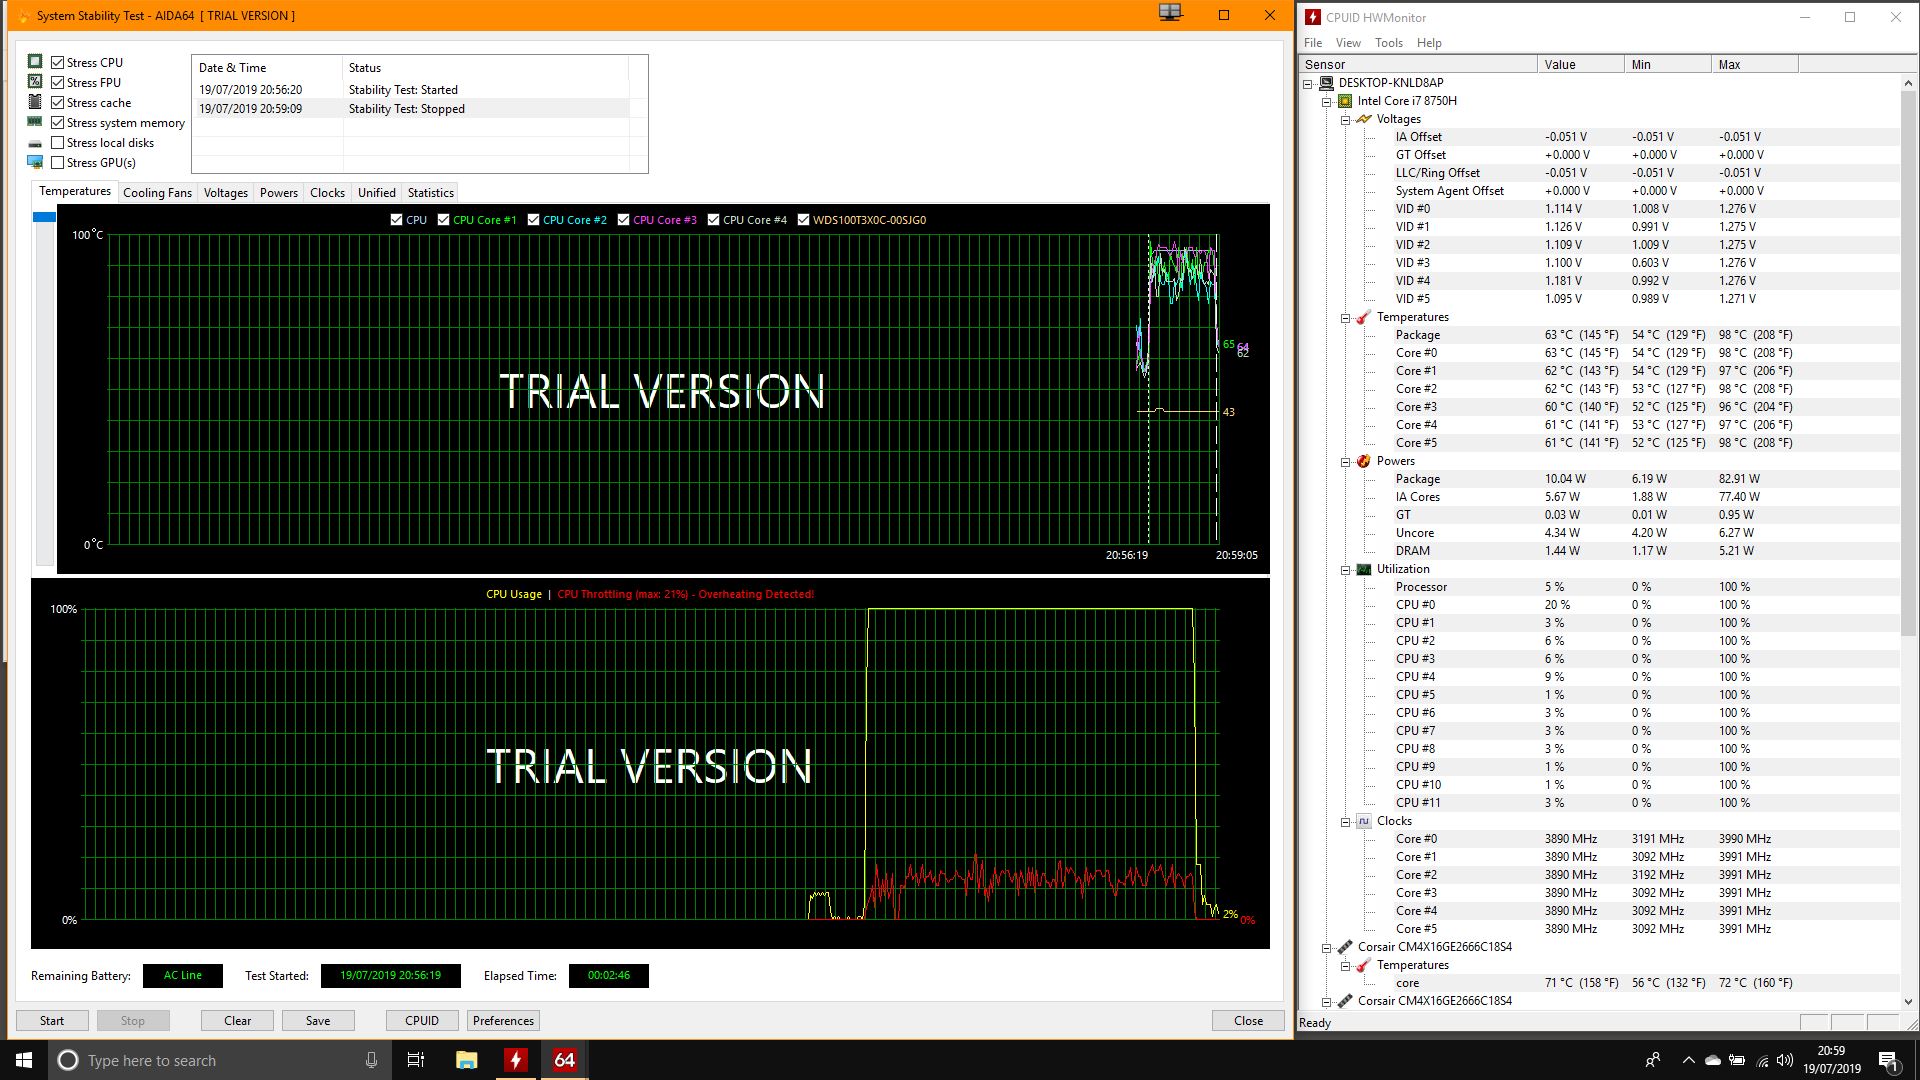Image resolution: width=1920 pixels, height=1080 pixels.
Task: Click the first Corsair CM4X16GE2666C18S4 memory icon
Action: tap(1345, 947)
